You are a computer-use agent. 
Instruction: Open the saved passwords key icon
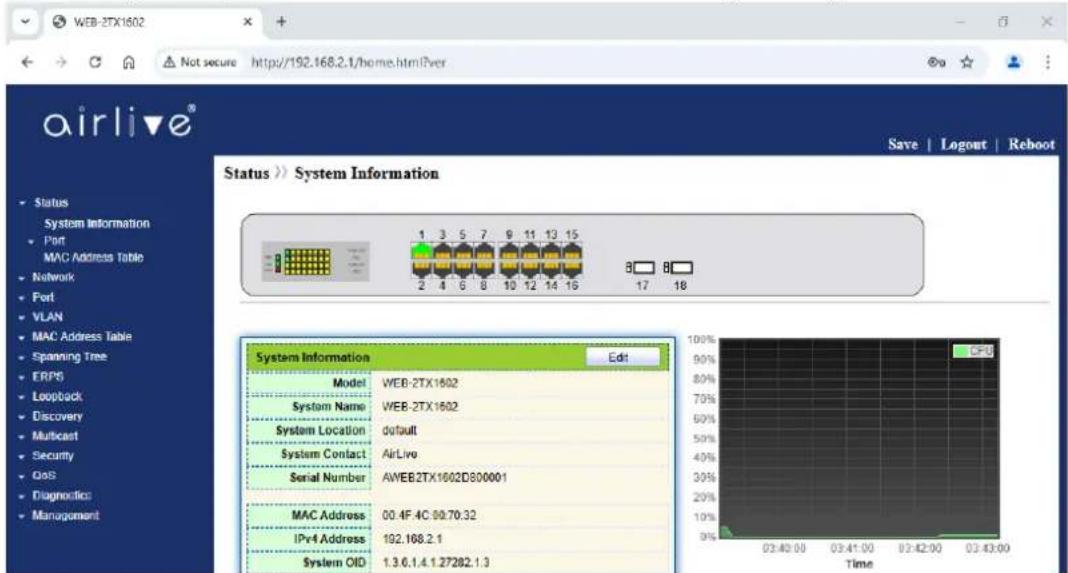(x=937, y=62)
